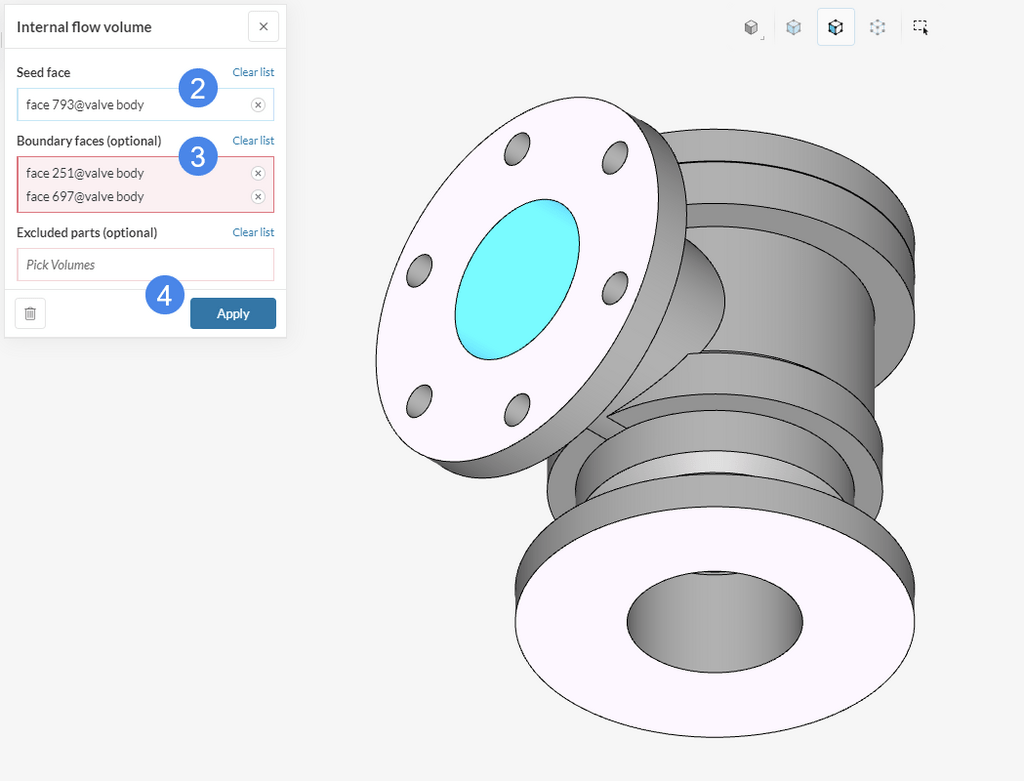
Task: Delete the internal flow volume operation
Action: click(30, 313)
